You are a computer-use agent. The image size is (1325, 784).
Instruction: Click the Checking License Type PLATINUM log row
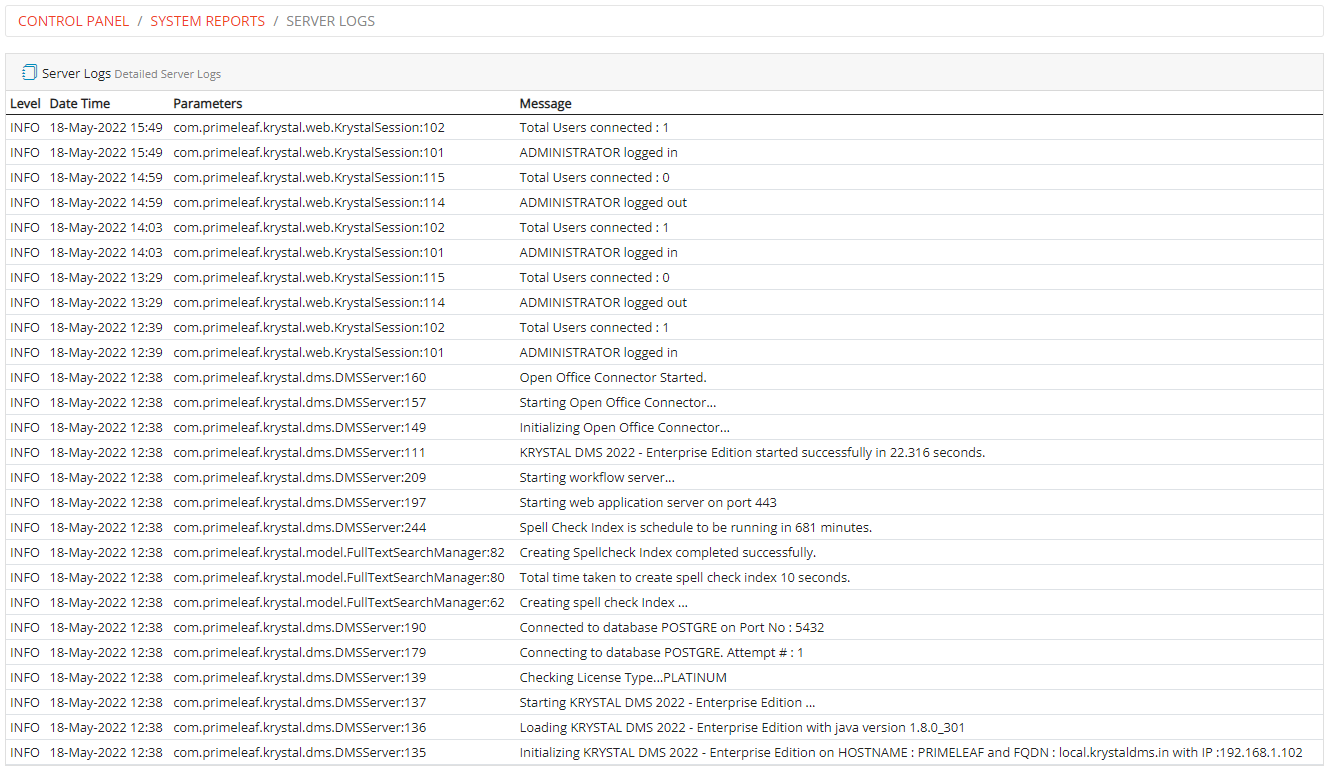(622, 677)
